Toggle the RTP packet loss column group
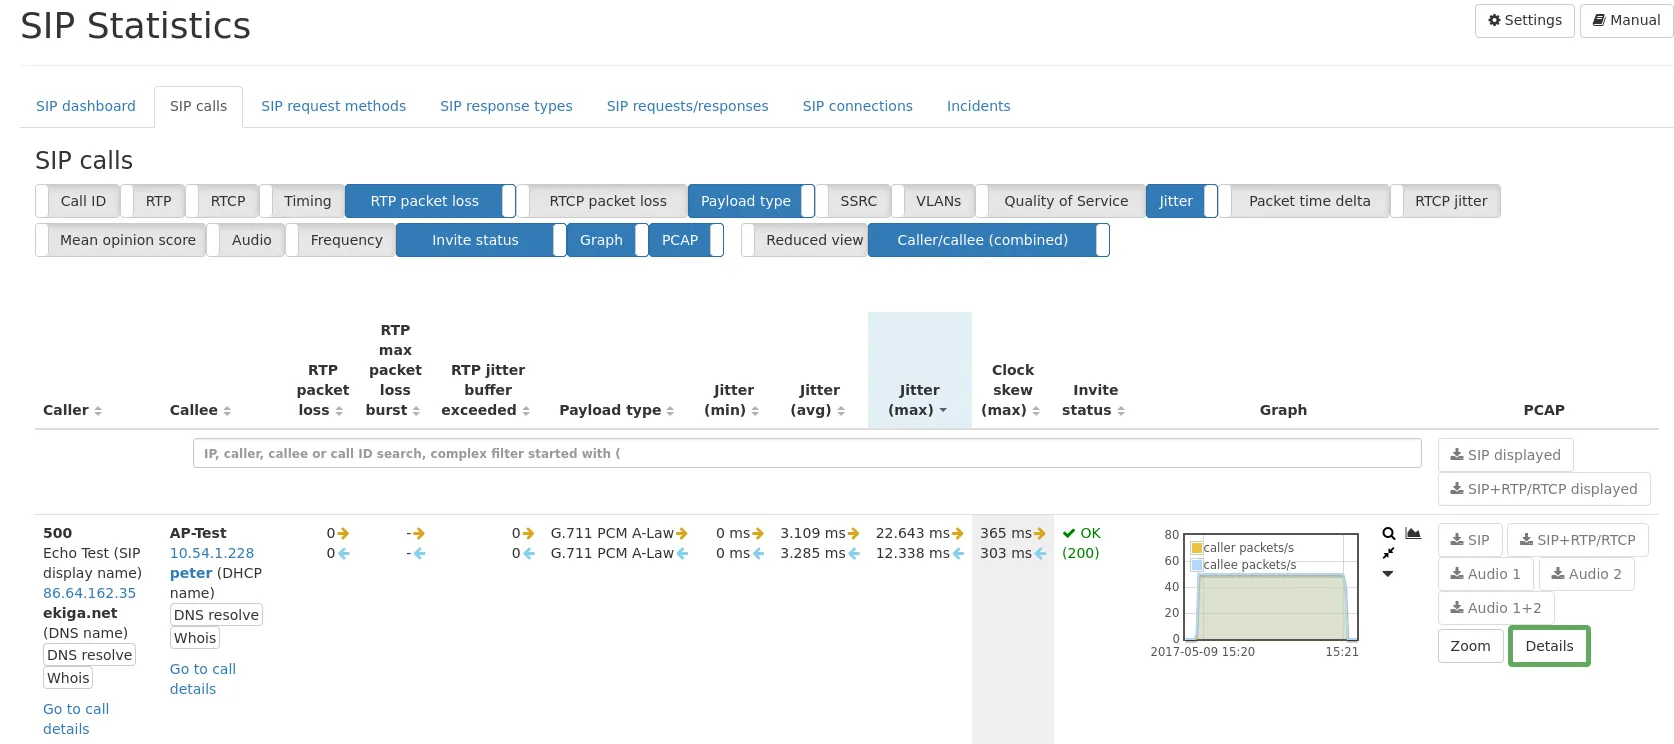The width and height of the screenshot is (1674, 744). coord(424,201)
